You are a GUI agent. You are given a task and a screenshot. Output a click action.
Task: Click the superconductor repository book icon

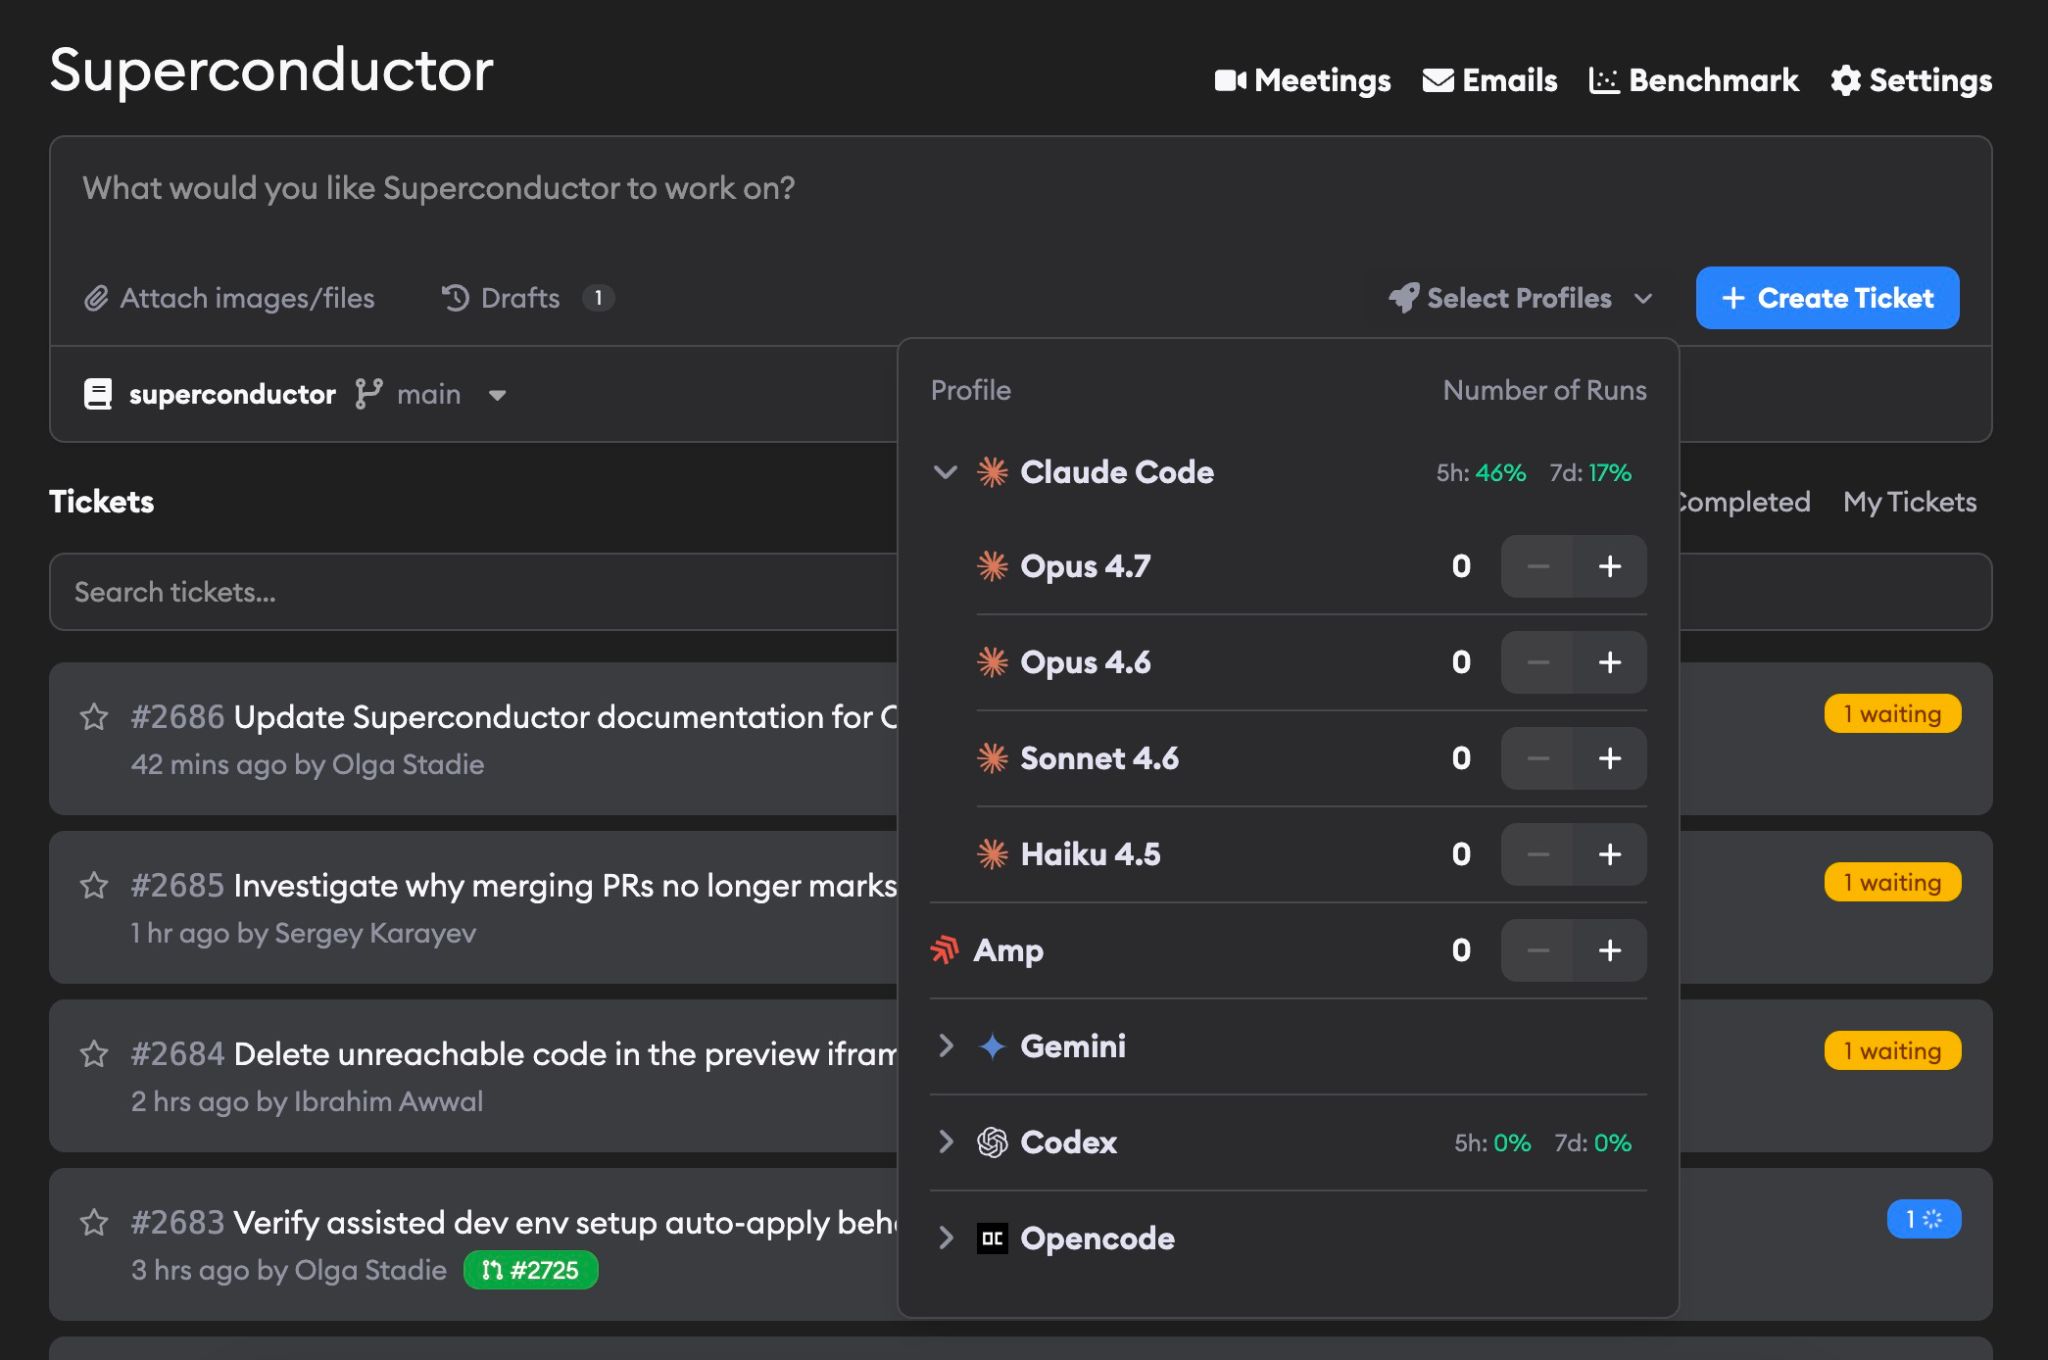tap(97, 394)
